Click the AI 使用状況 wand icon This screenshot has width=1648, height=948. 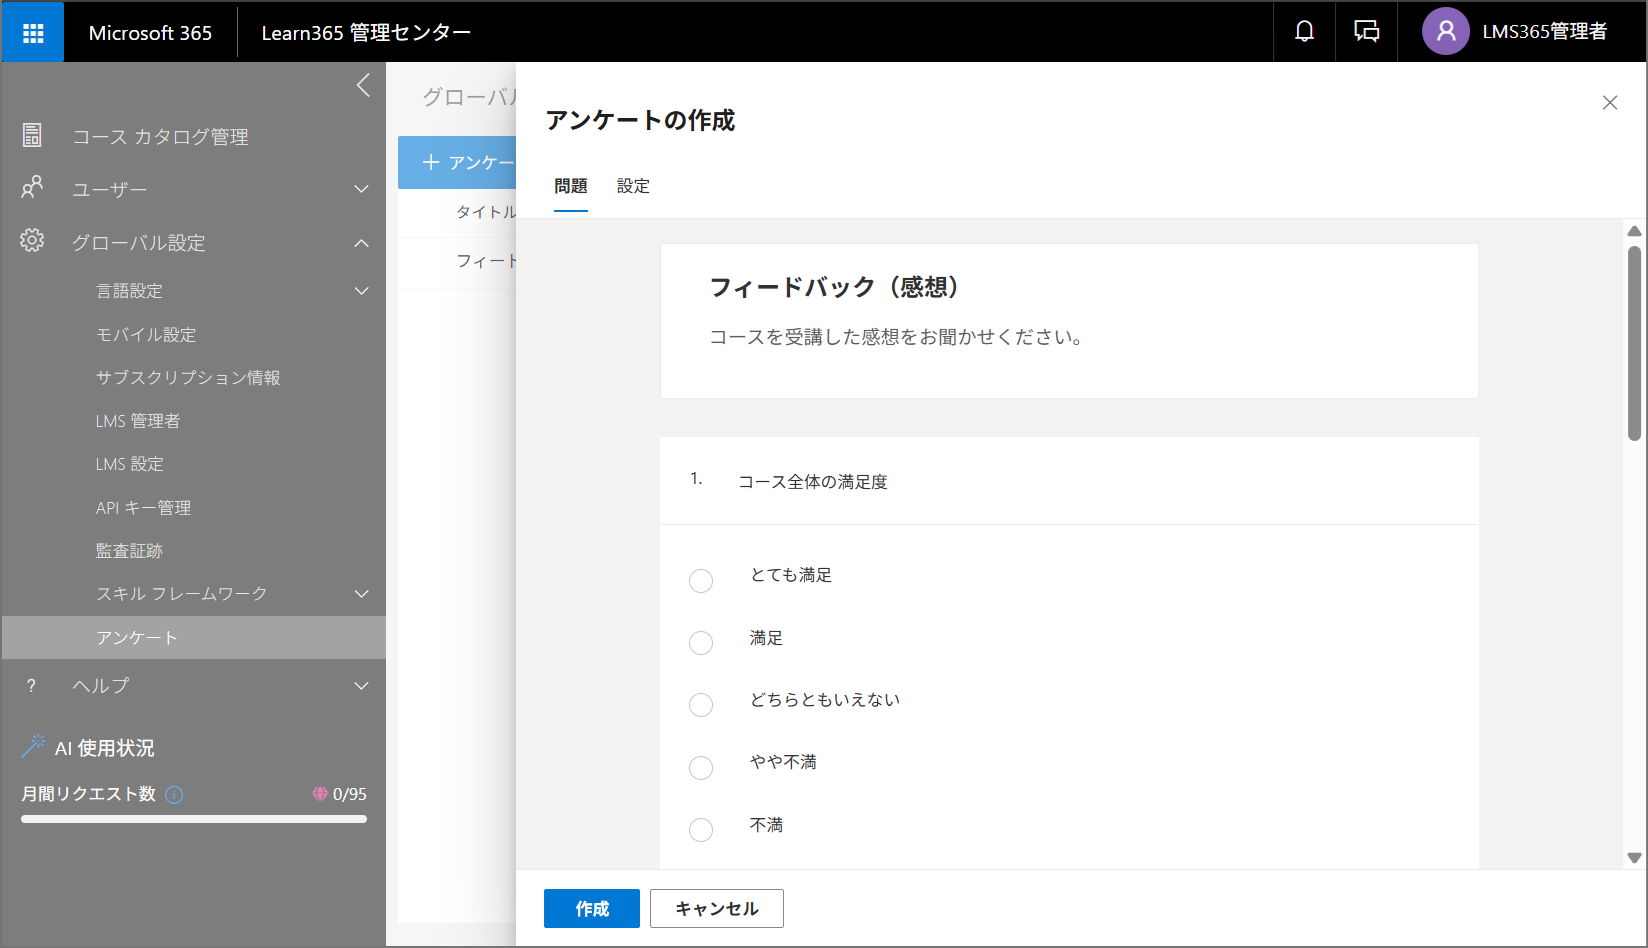(33, 746)
